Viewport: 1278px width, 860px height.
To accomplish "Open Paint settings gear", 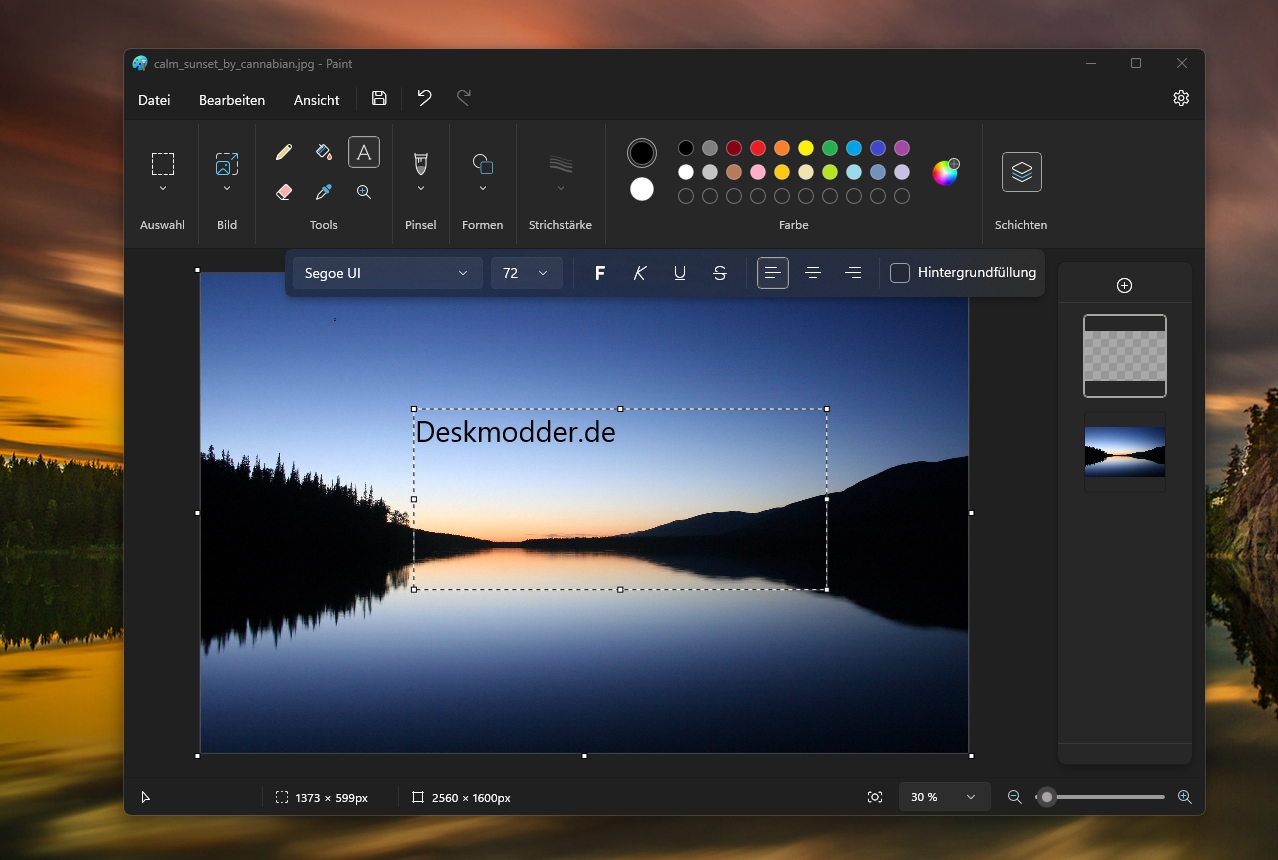I will coord(1181,98).
